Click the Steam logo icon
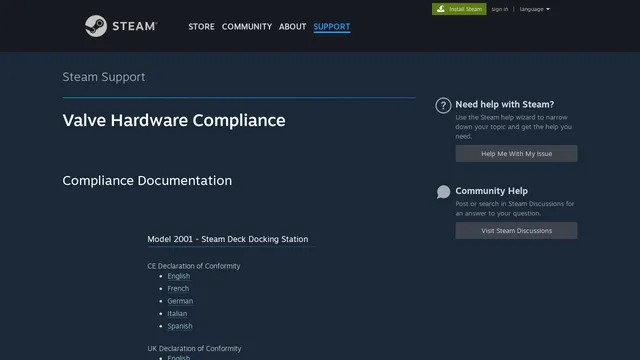The height and width of the screenshot is (360, 640). 96,26
